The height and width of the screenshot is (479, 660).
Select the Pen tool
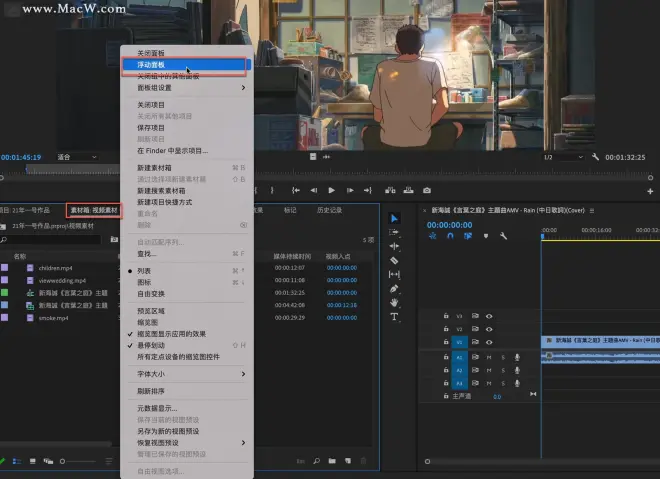click(x=394, y=289)
